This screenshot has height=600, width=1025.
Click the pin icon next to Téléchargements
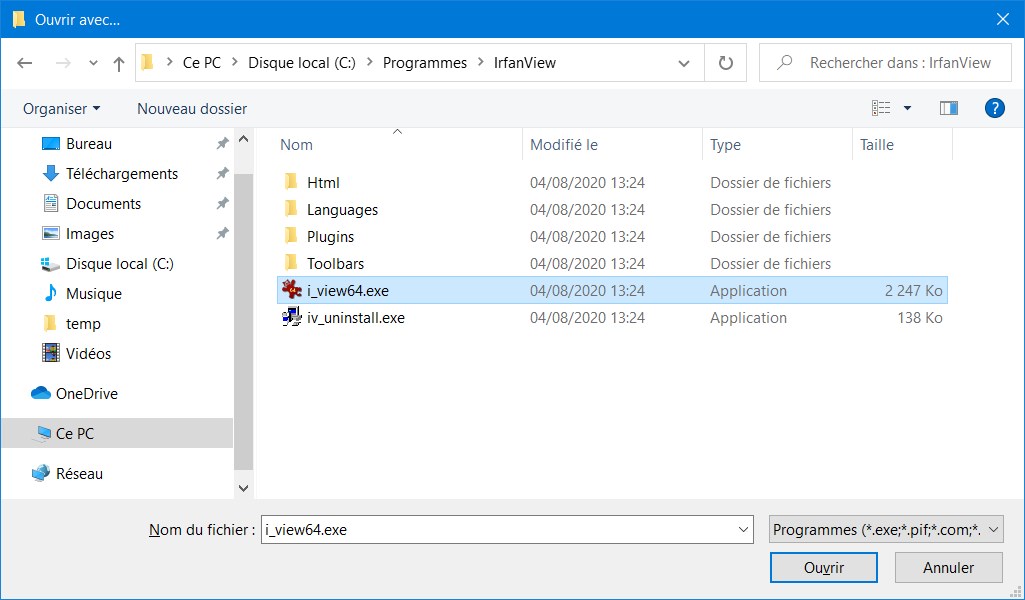point(222,173)
